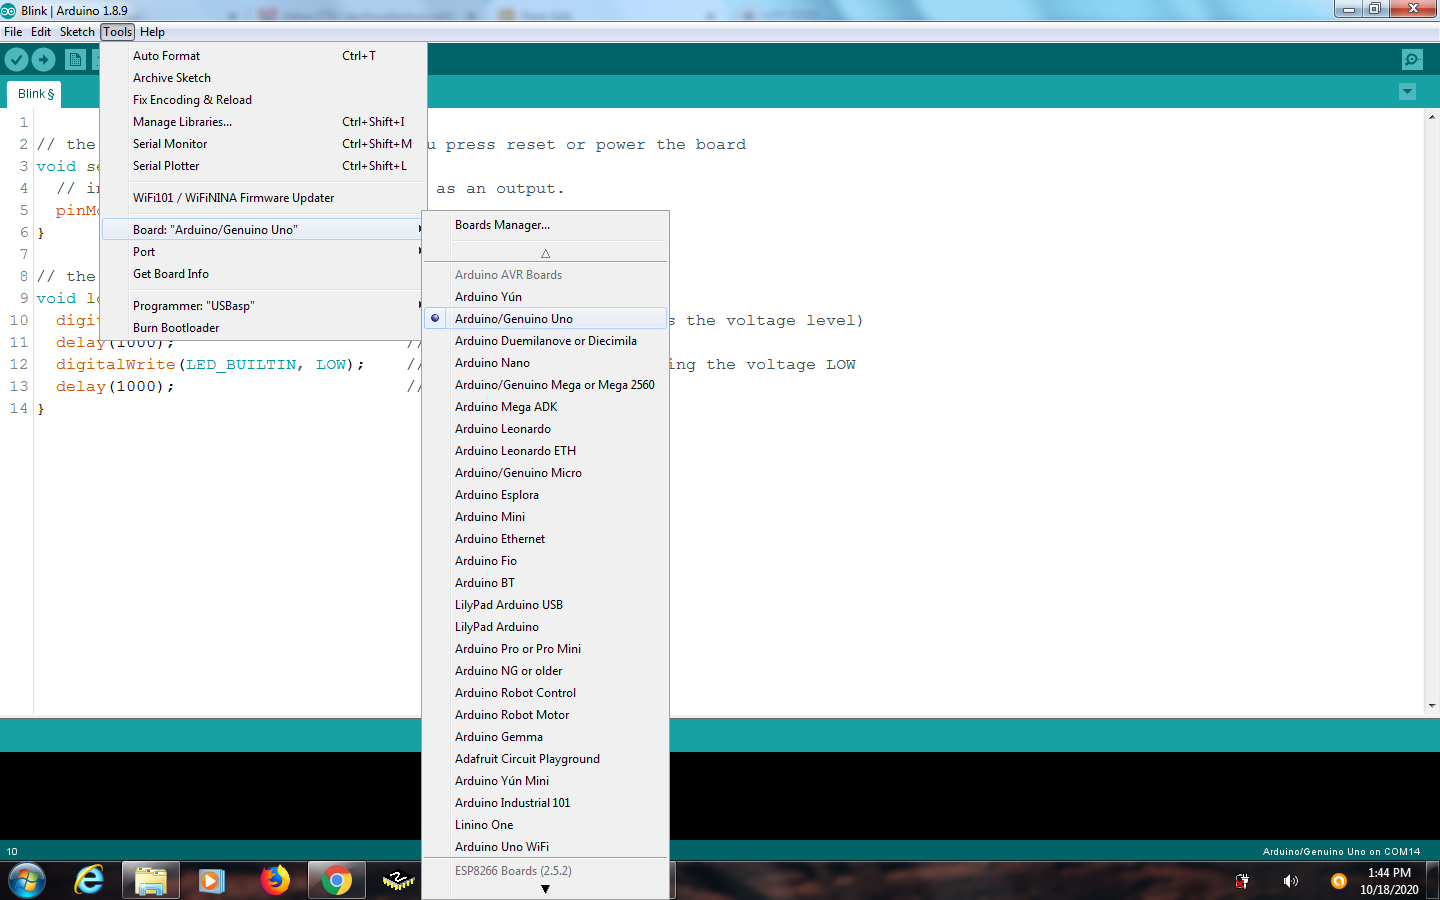Open Serial Plotter
1440x900 pixels.
pyautogui.click(x=264, y=166)
